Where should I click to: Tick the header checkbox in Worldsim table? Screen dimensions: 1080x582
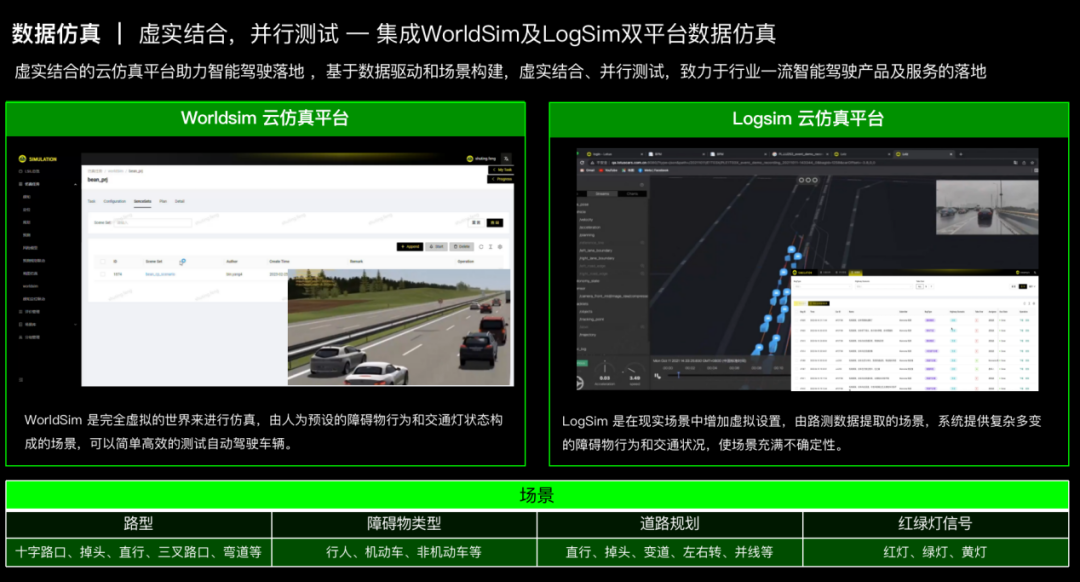click(x=103, y=261)
